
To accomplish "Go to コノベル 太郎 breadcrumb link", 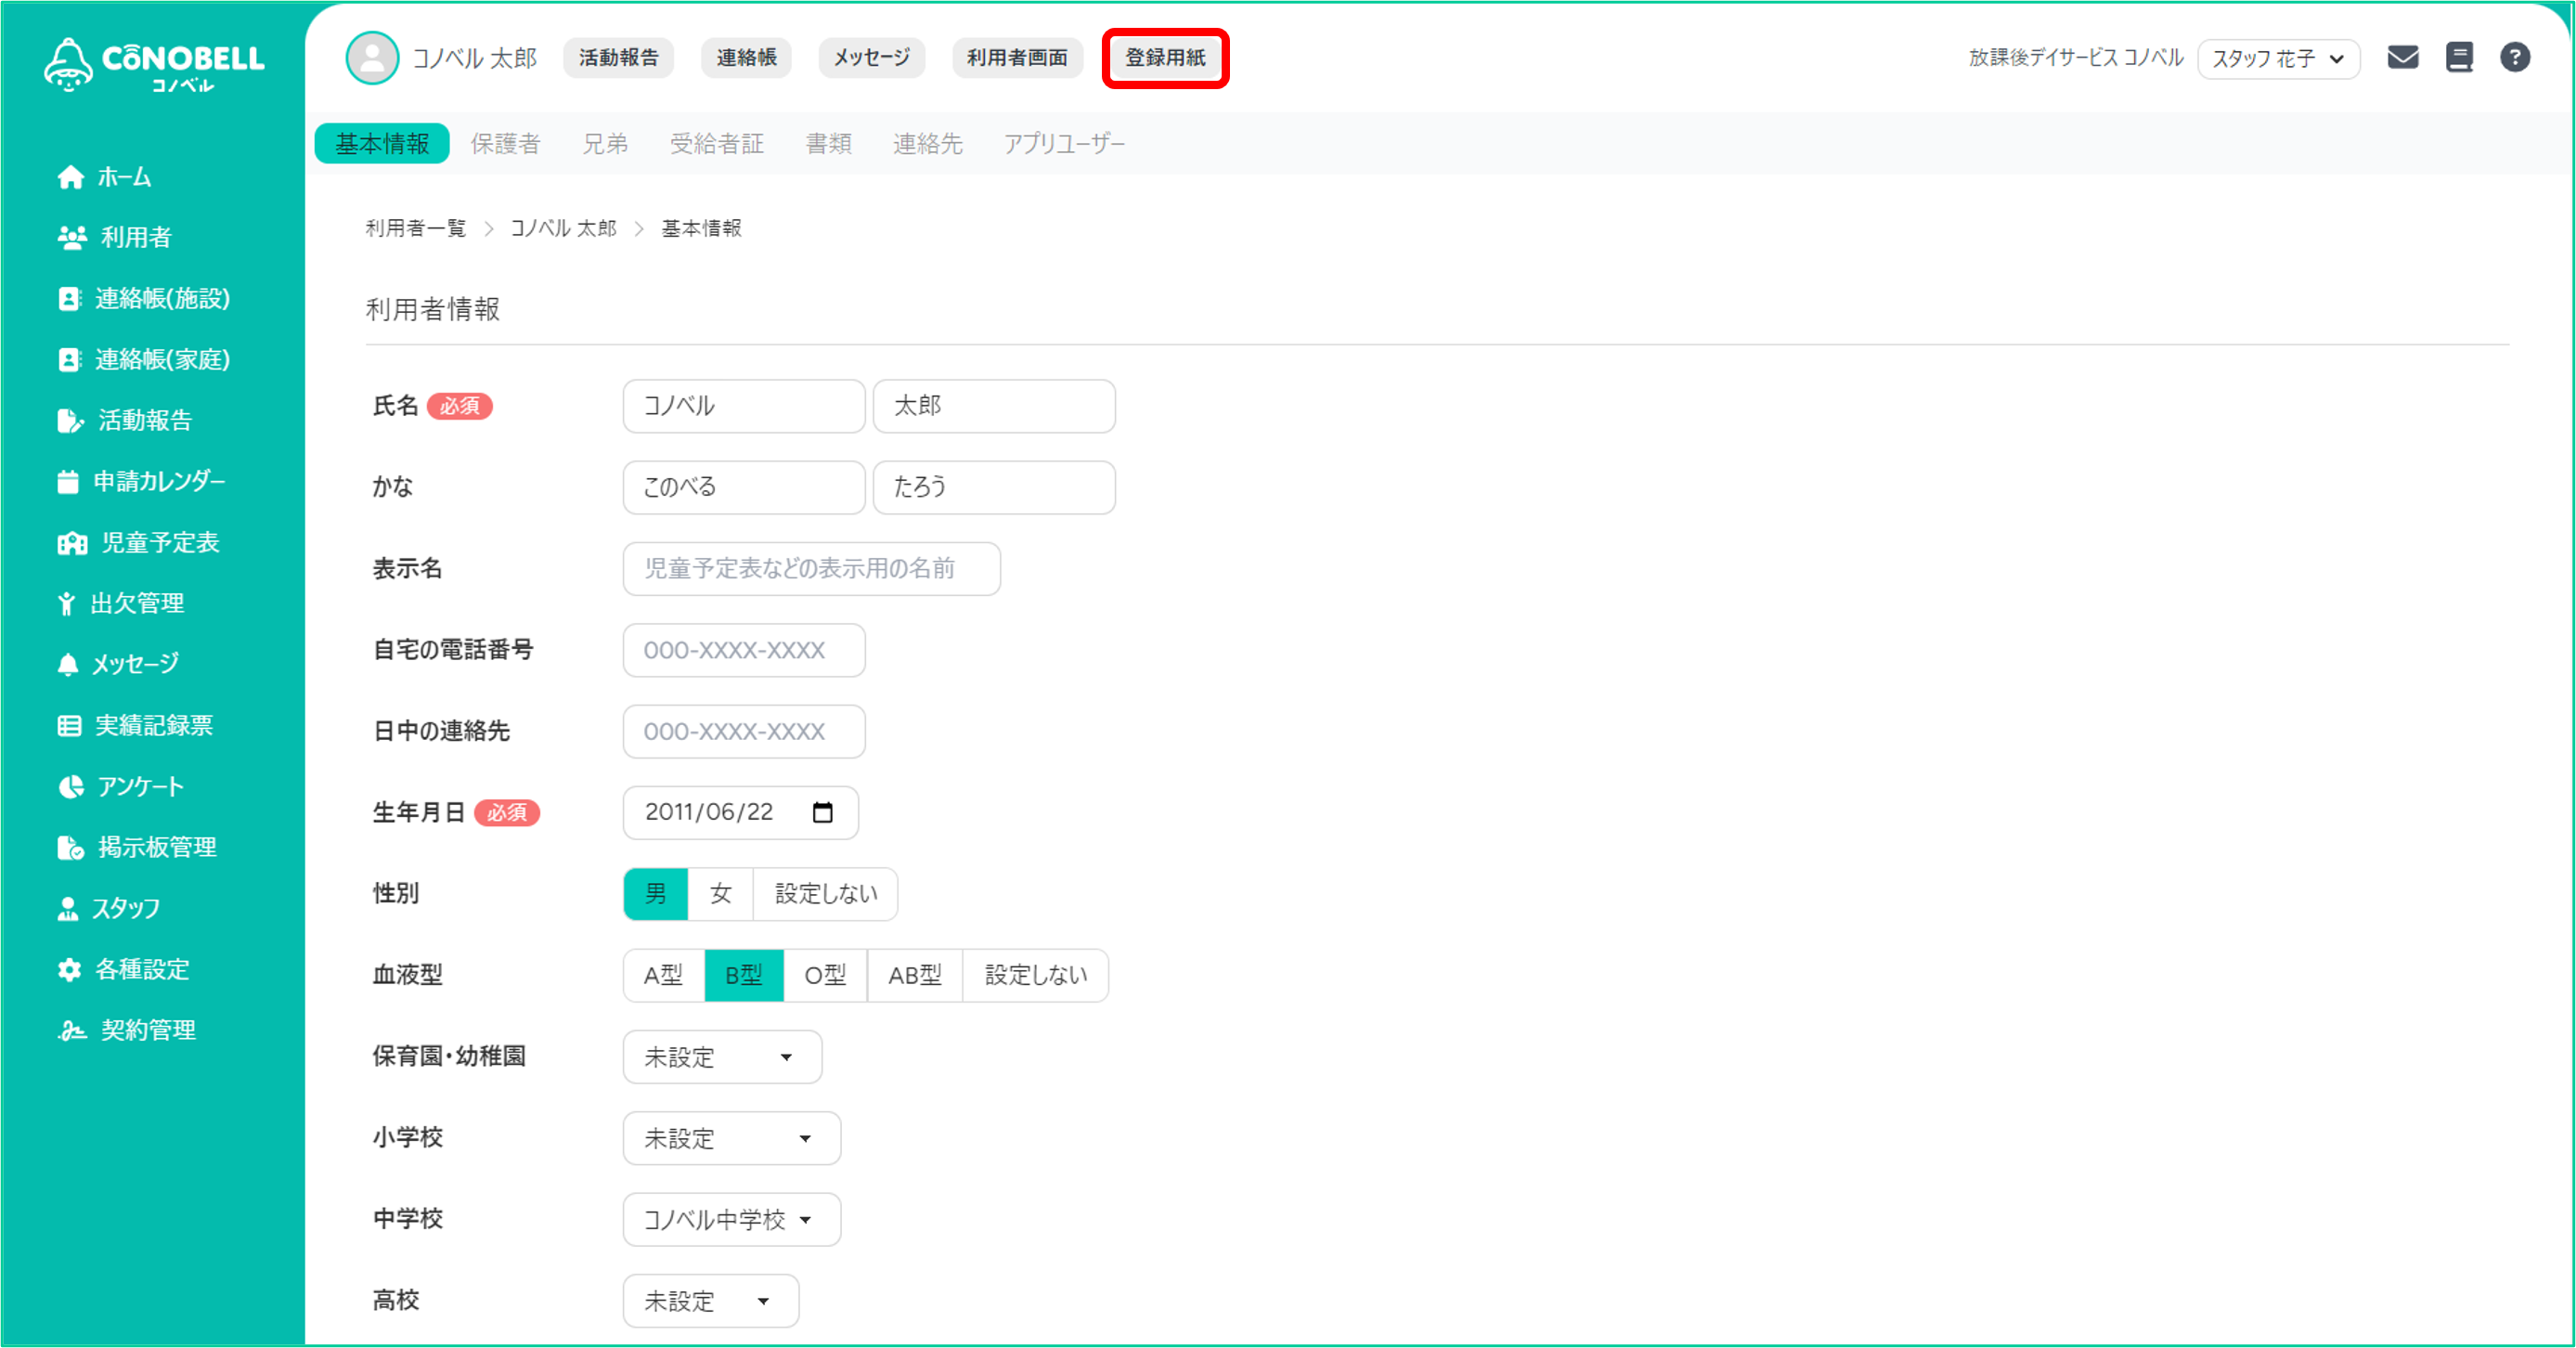I will 564,228.
